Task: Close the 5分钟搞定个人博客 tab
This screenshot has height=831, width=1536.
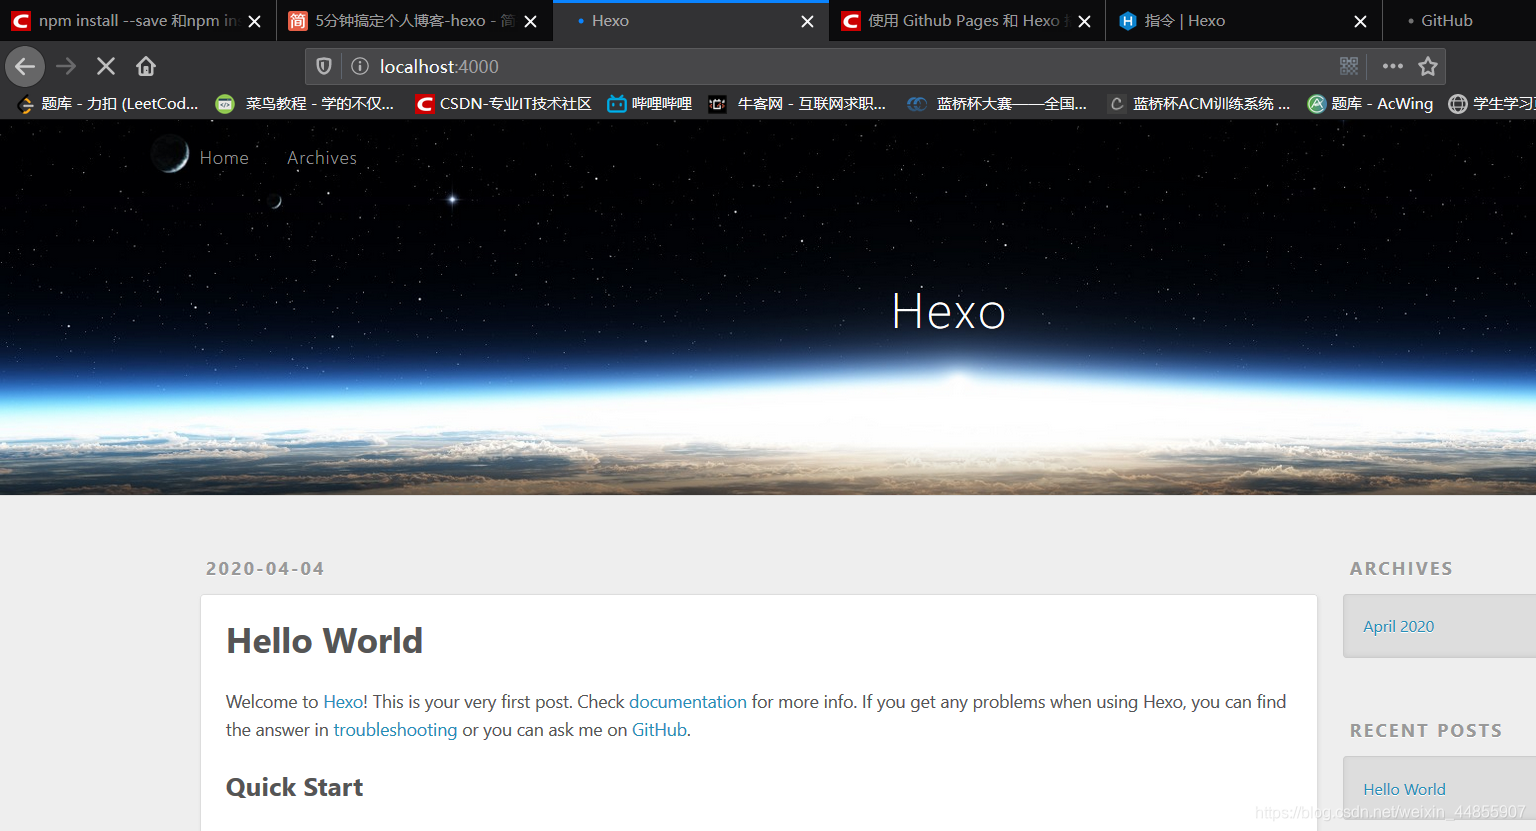Action: coord(530,21)
